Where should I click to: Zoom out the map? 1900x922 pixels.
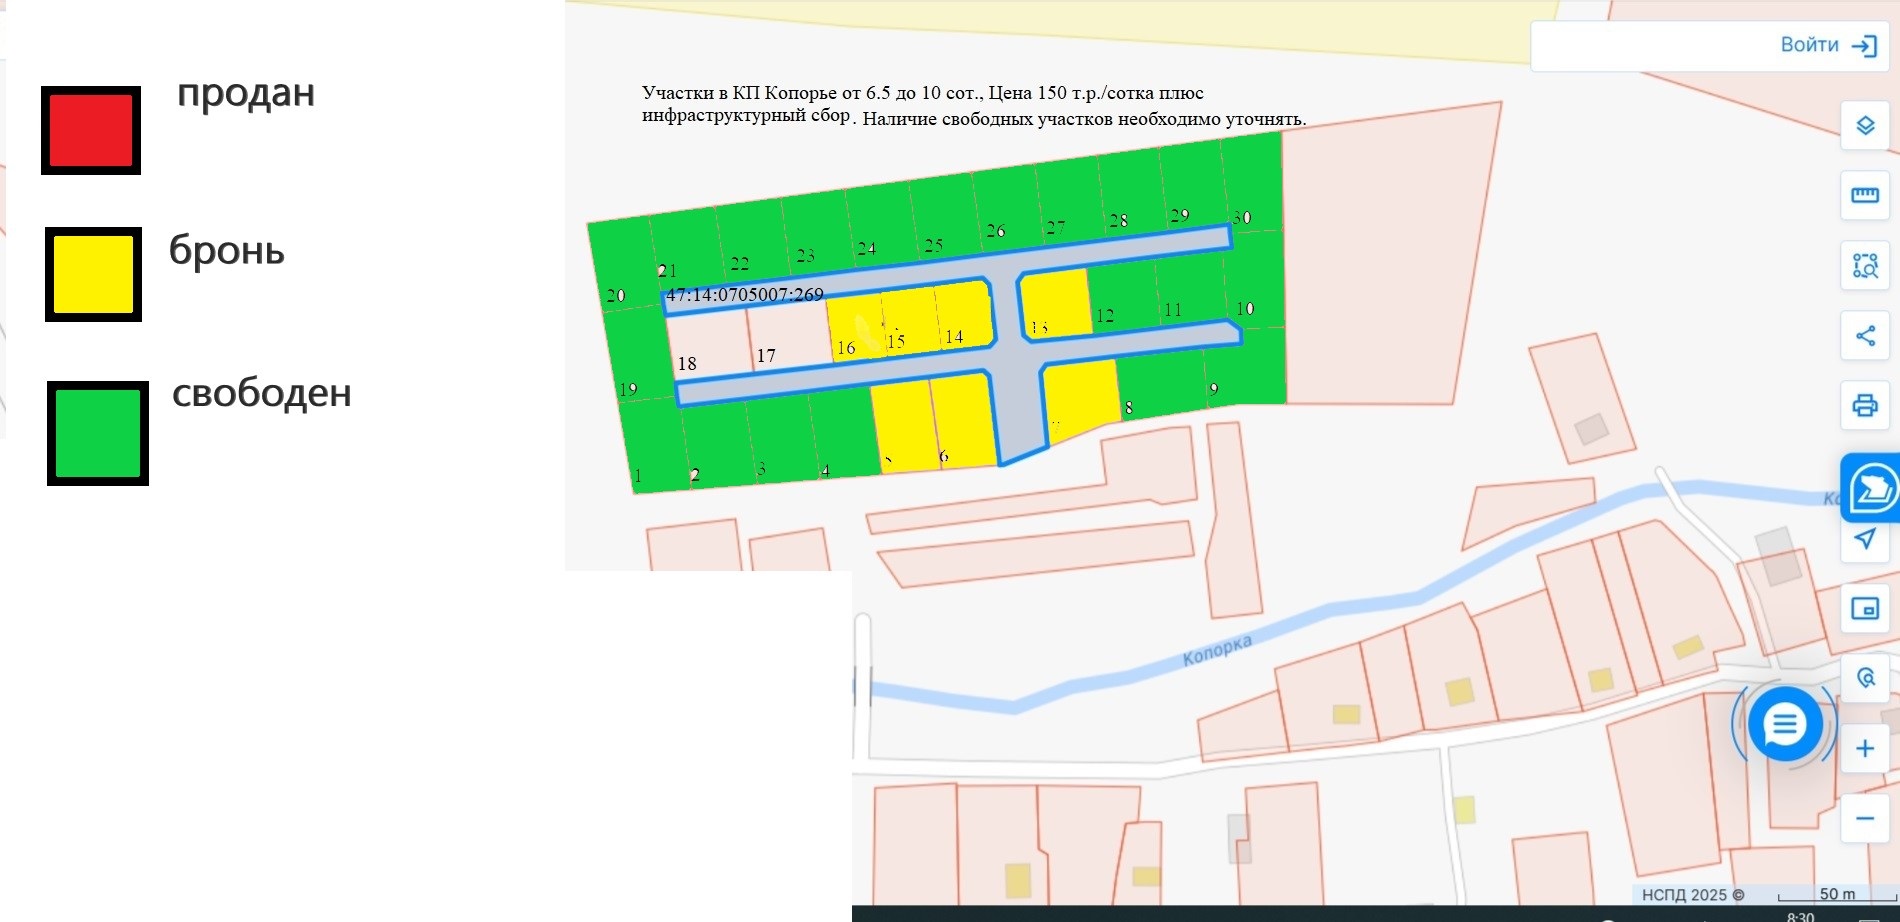(x=1865, y=818)
